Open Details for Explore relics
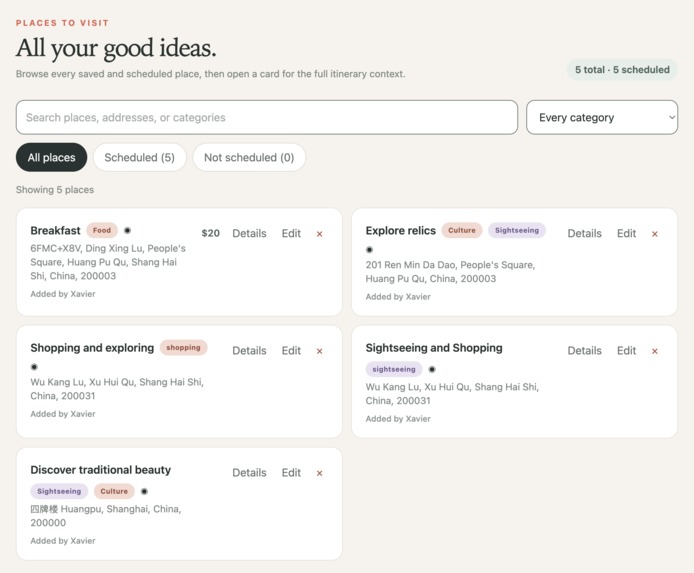This screenshot has height=573, width=694. [x=585, y=233]
